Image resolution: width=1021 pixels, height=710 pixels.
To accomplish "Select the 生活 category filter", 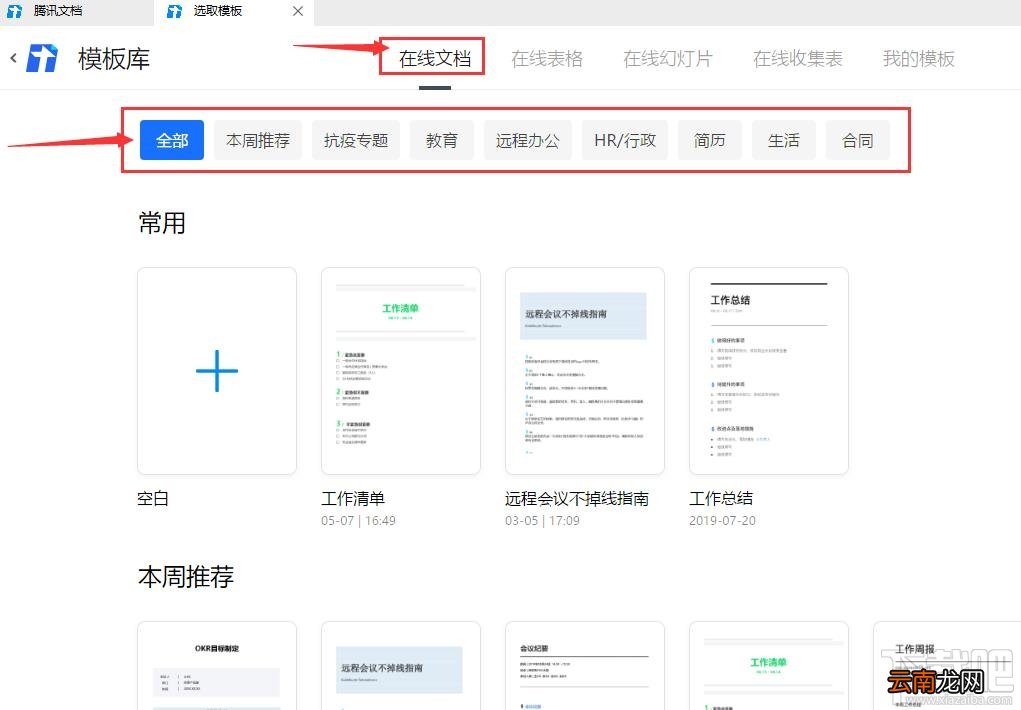I will point(783,140).
